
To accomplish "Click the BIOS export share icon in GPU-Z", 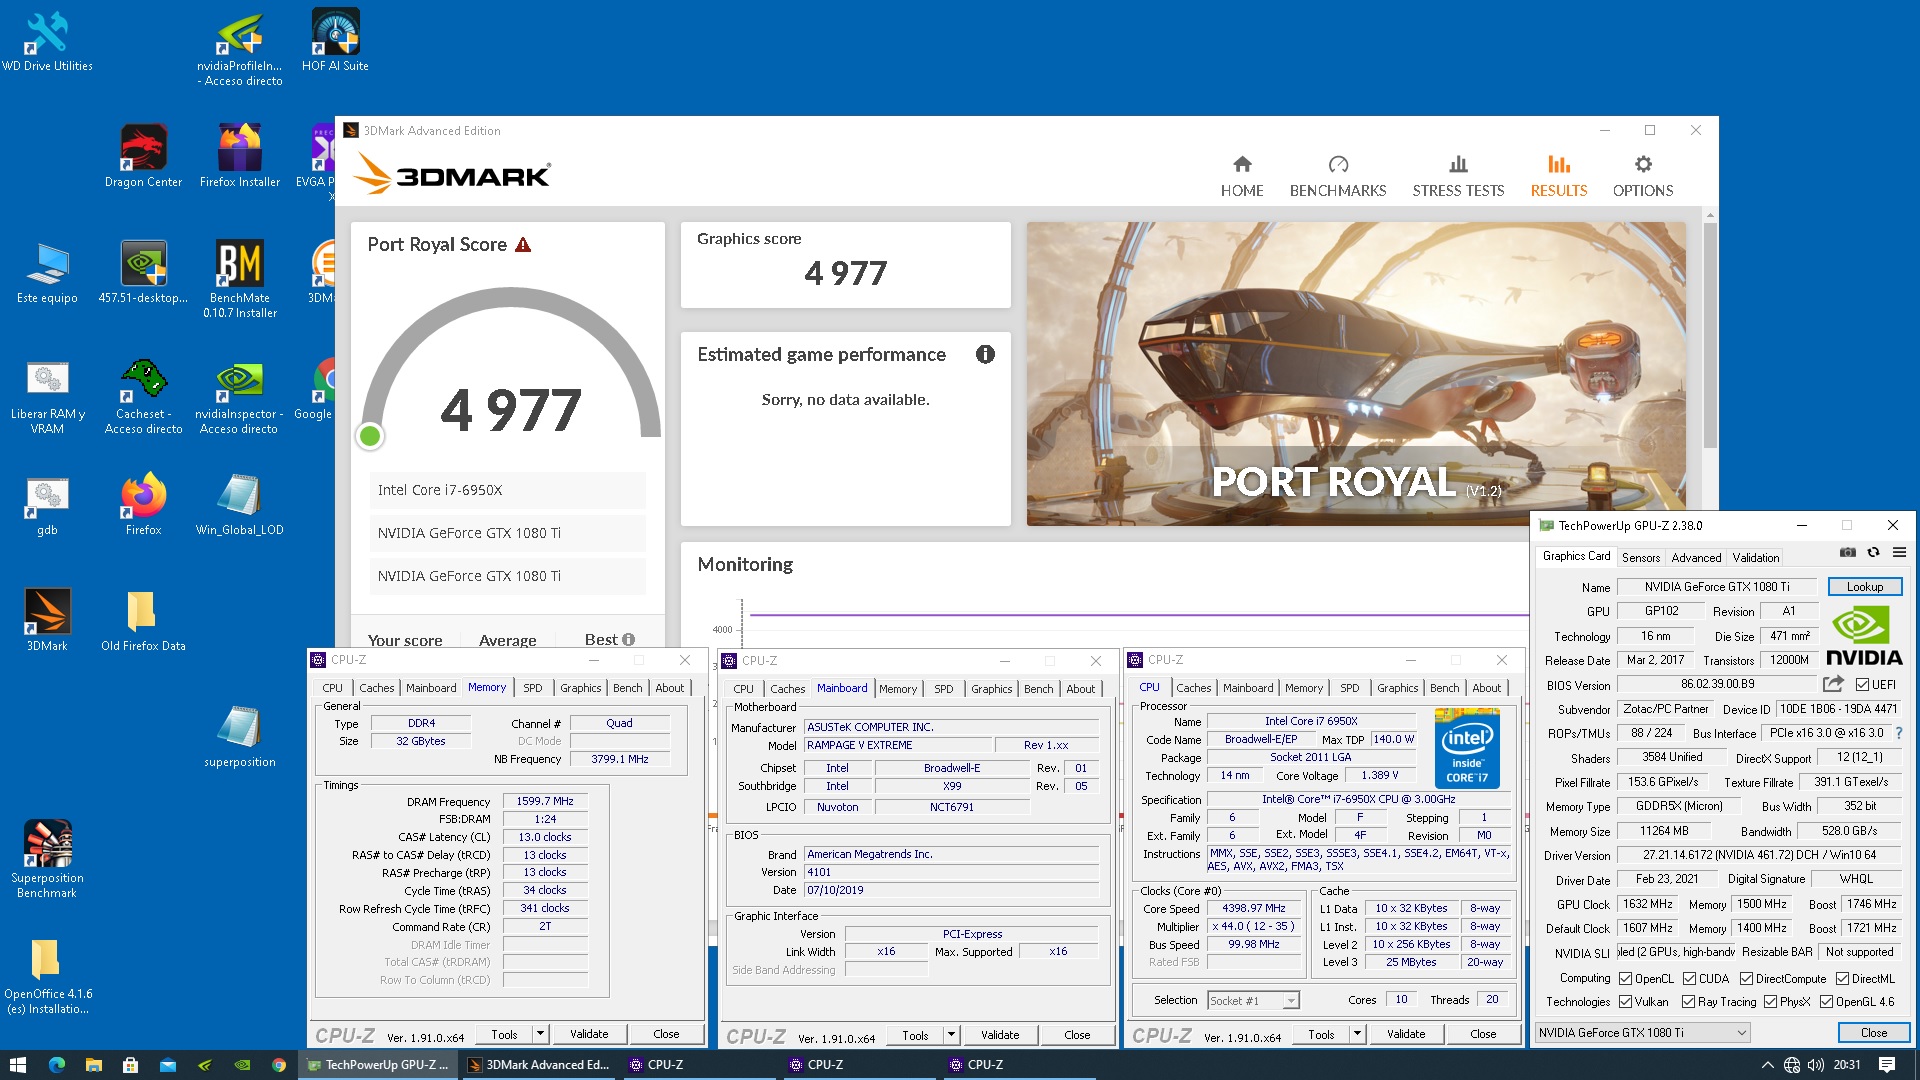I will 1833,684.
